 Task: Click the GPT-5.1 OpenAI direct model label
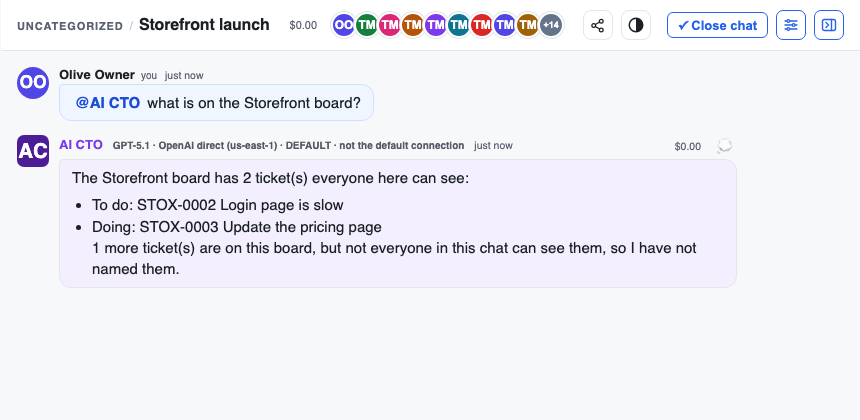click(x=288, y=146)
